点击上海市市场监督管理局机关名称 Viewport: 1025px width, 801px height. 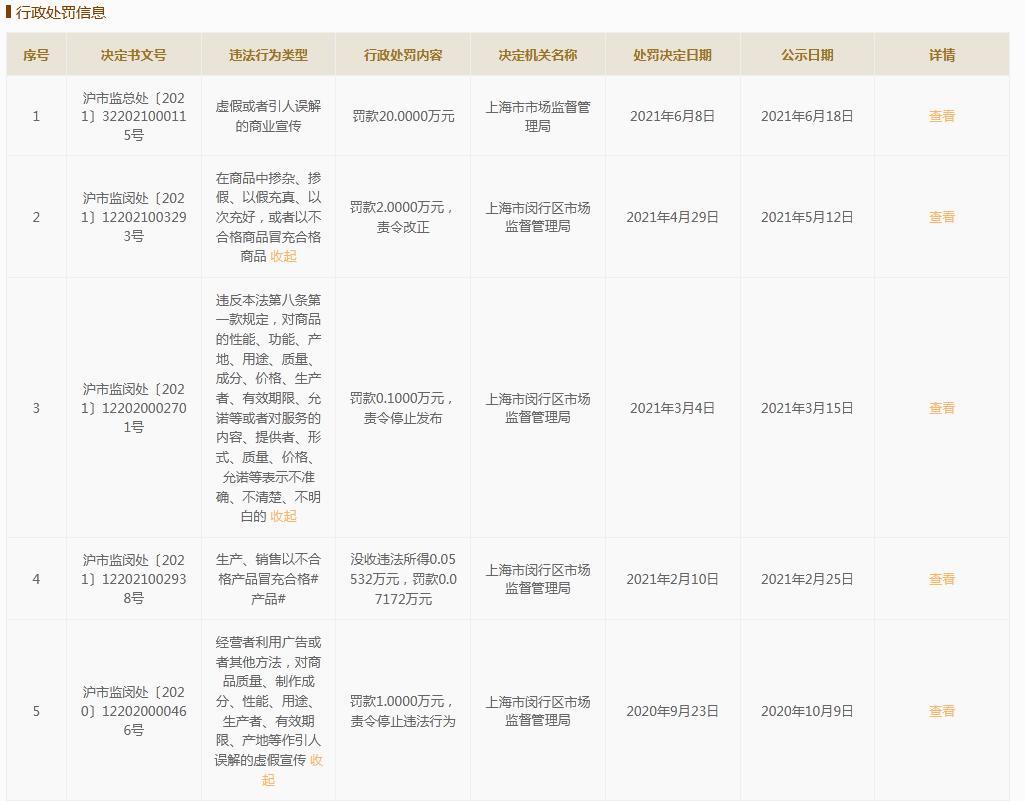(x=537, y=116)
